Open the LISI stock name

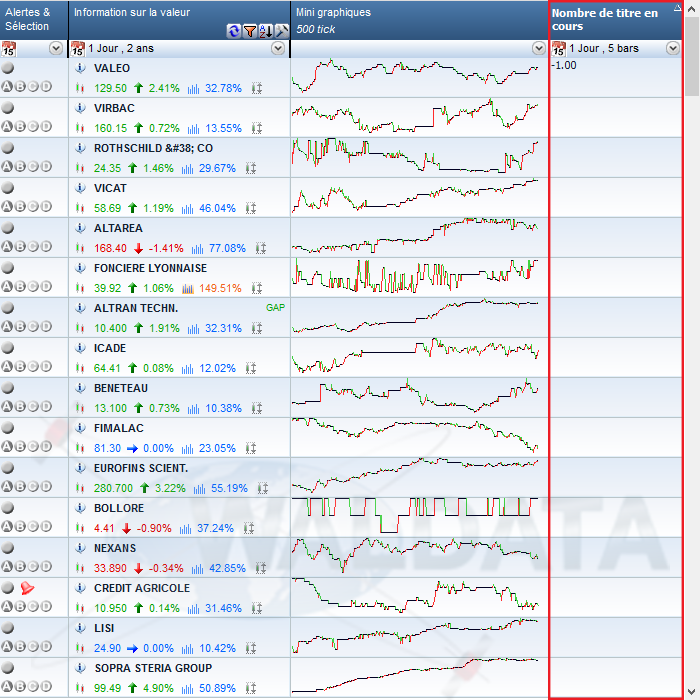[104, 628]
